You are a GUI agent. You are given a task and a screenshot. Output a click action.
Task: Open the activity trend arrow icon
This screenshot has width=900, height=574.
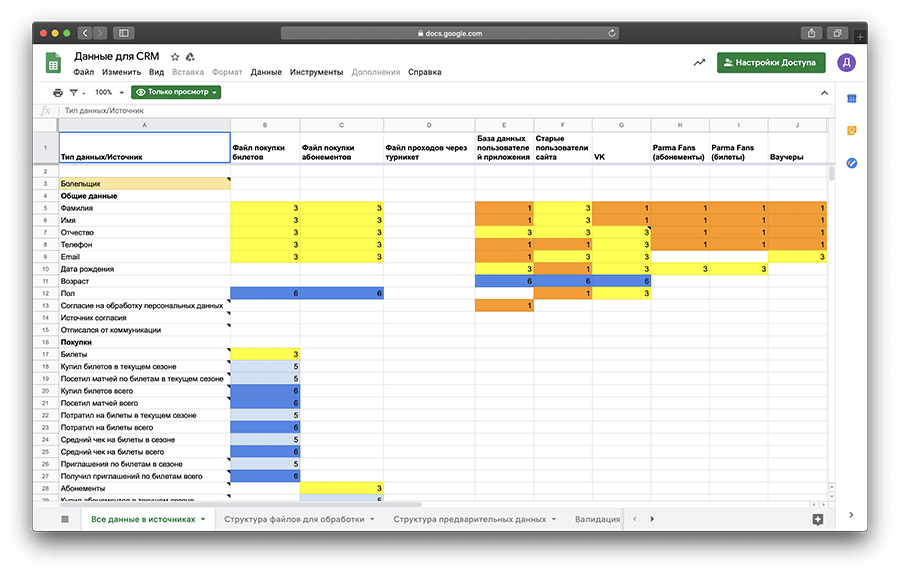coord(699,63)
